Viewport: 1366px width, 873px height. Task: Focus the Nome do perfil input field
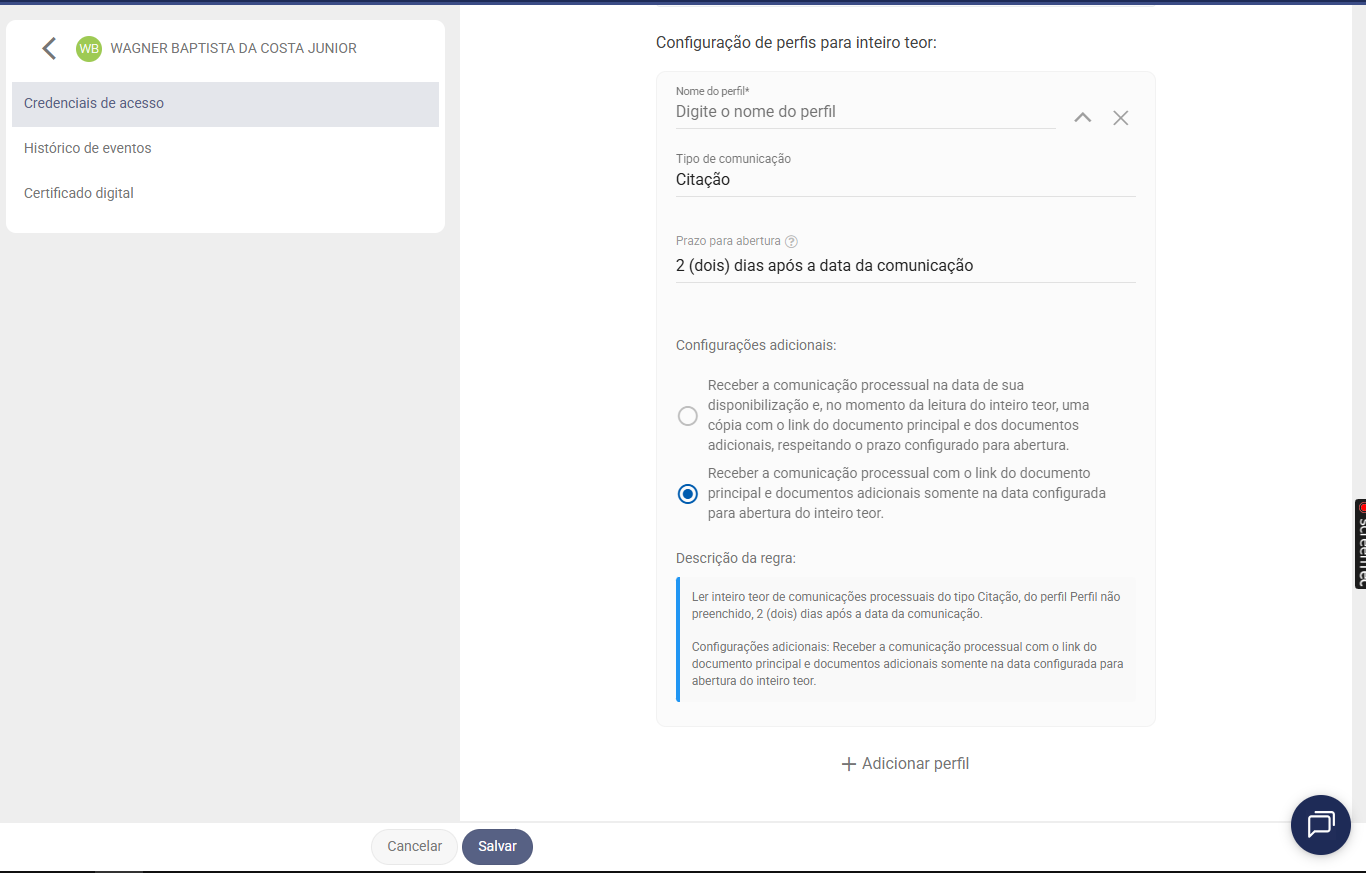[865, 112]
